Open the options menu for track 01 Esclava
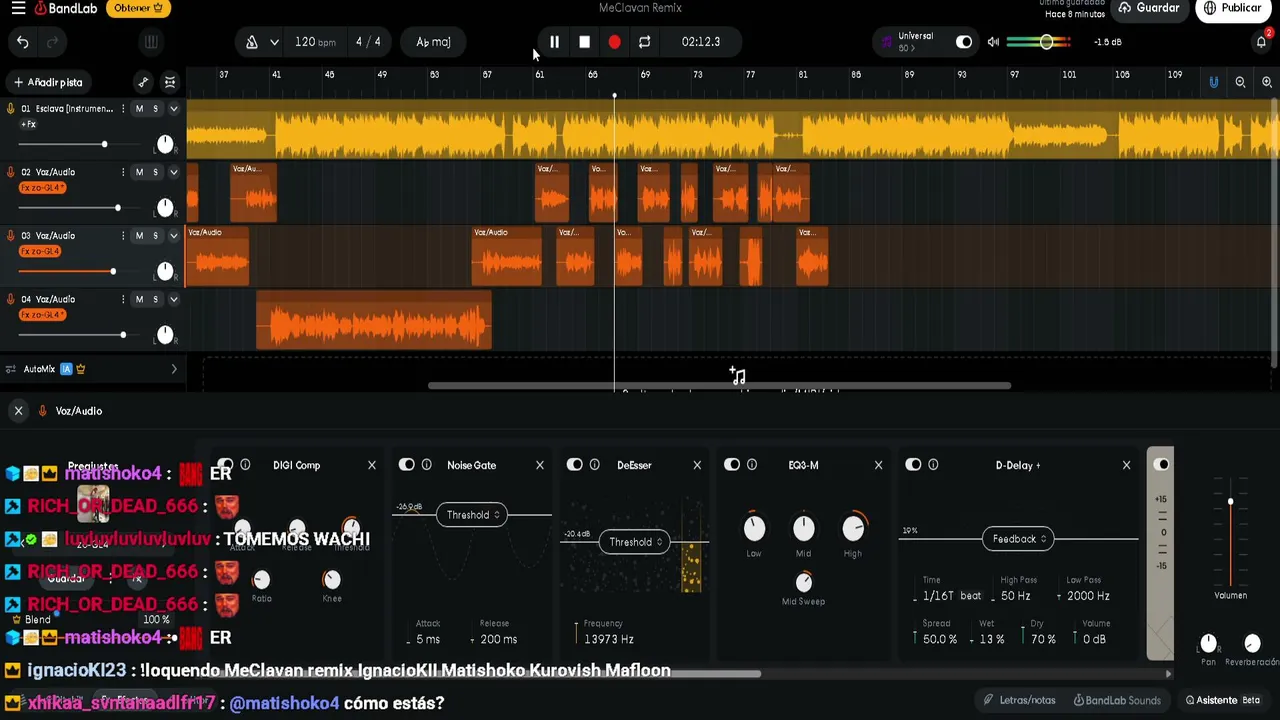This screenshot has height=720, width=1280. point(123,108)
